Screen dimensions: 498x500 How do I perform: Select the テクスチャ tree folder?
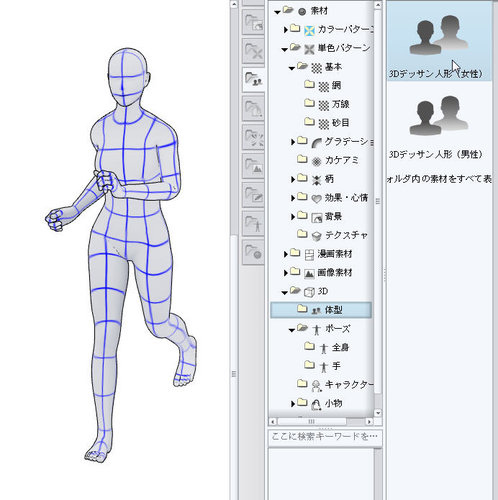[332, 235]
